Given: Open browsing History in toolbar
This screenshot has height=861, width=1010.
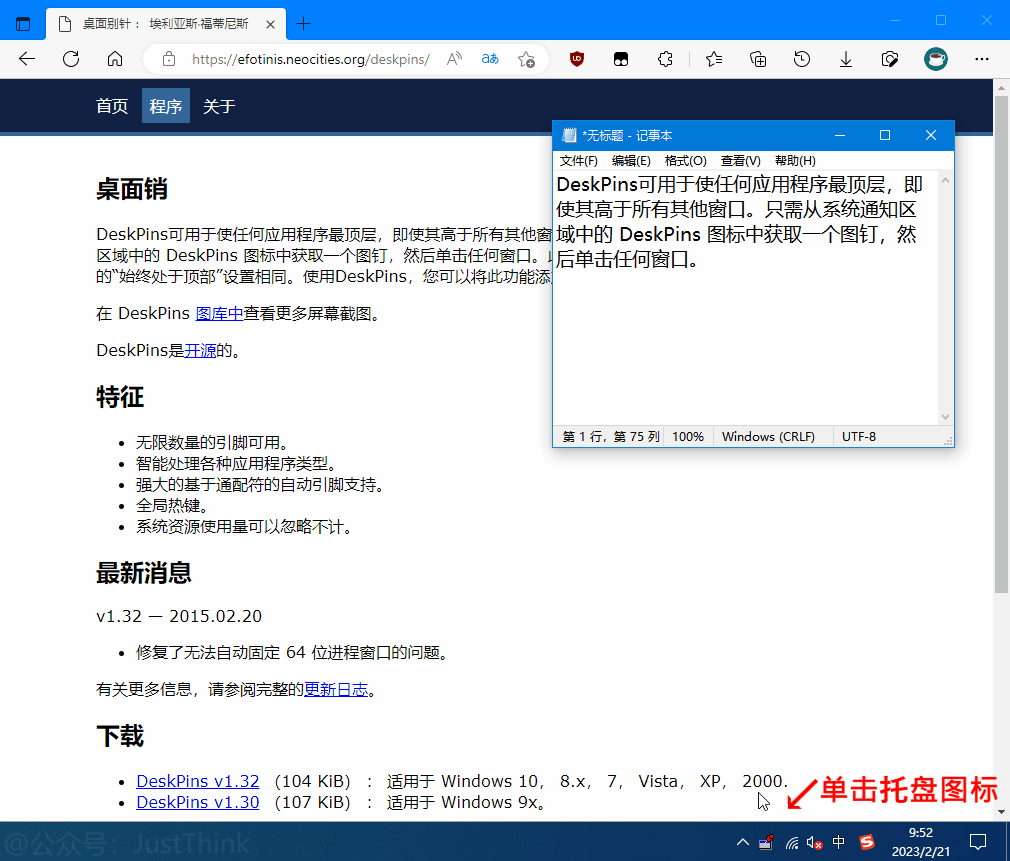Looking at the screenshot, I should (802, 59).
